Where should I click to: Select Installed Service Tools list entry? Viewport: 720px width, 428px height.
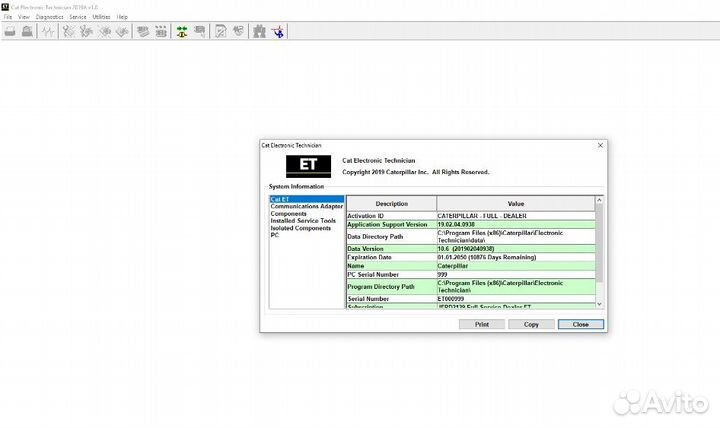tap(303, 221)
